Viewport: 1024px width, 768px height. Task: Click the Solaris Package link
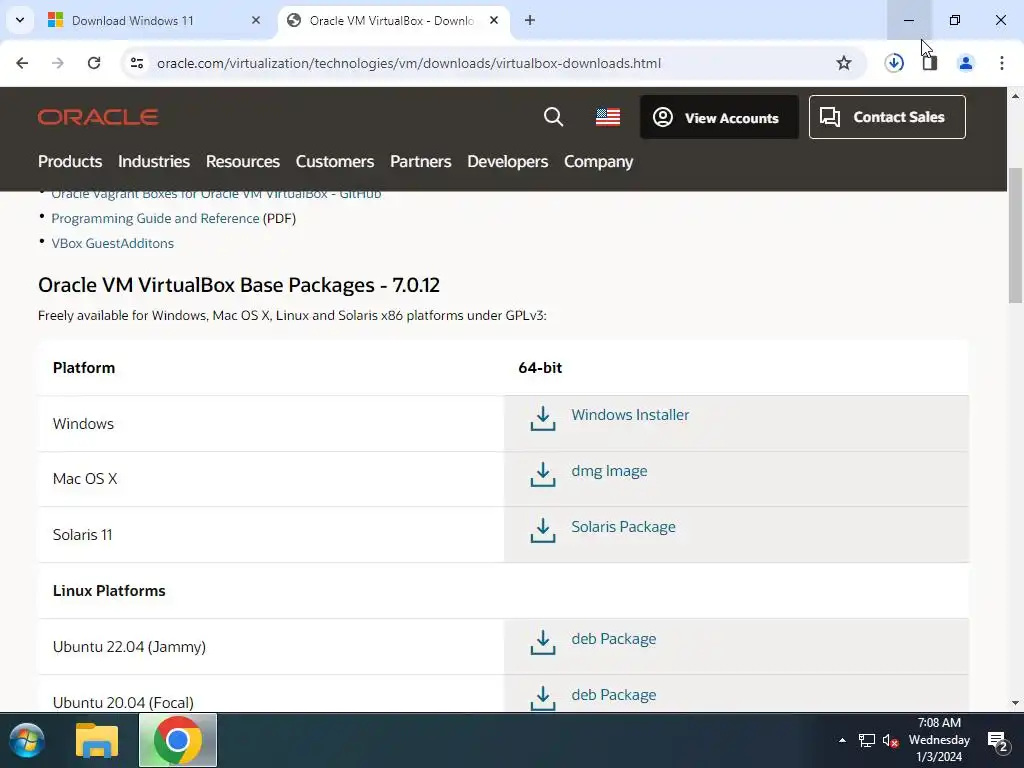pyautogui.click(x=624, y=527)
